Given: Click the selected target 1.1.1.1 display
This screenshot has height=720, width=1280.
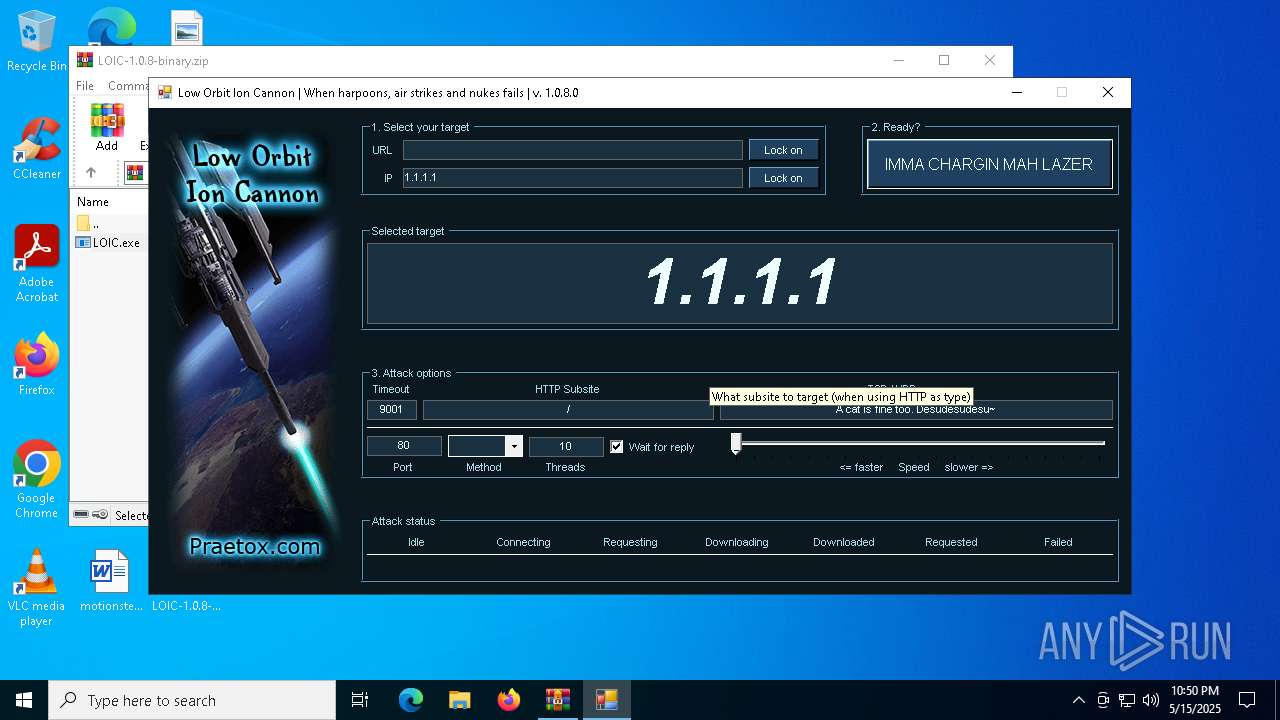Looking at the screenshot, I should (740, 283).
